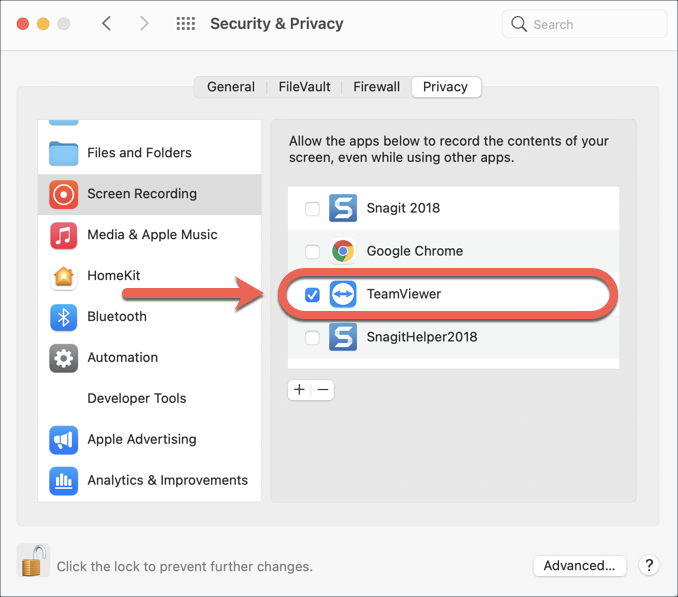The image size is (678, 597).
Task: Check the Google Chrome checkbox
Action: [312, 251]
